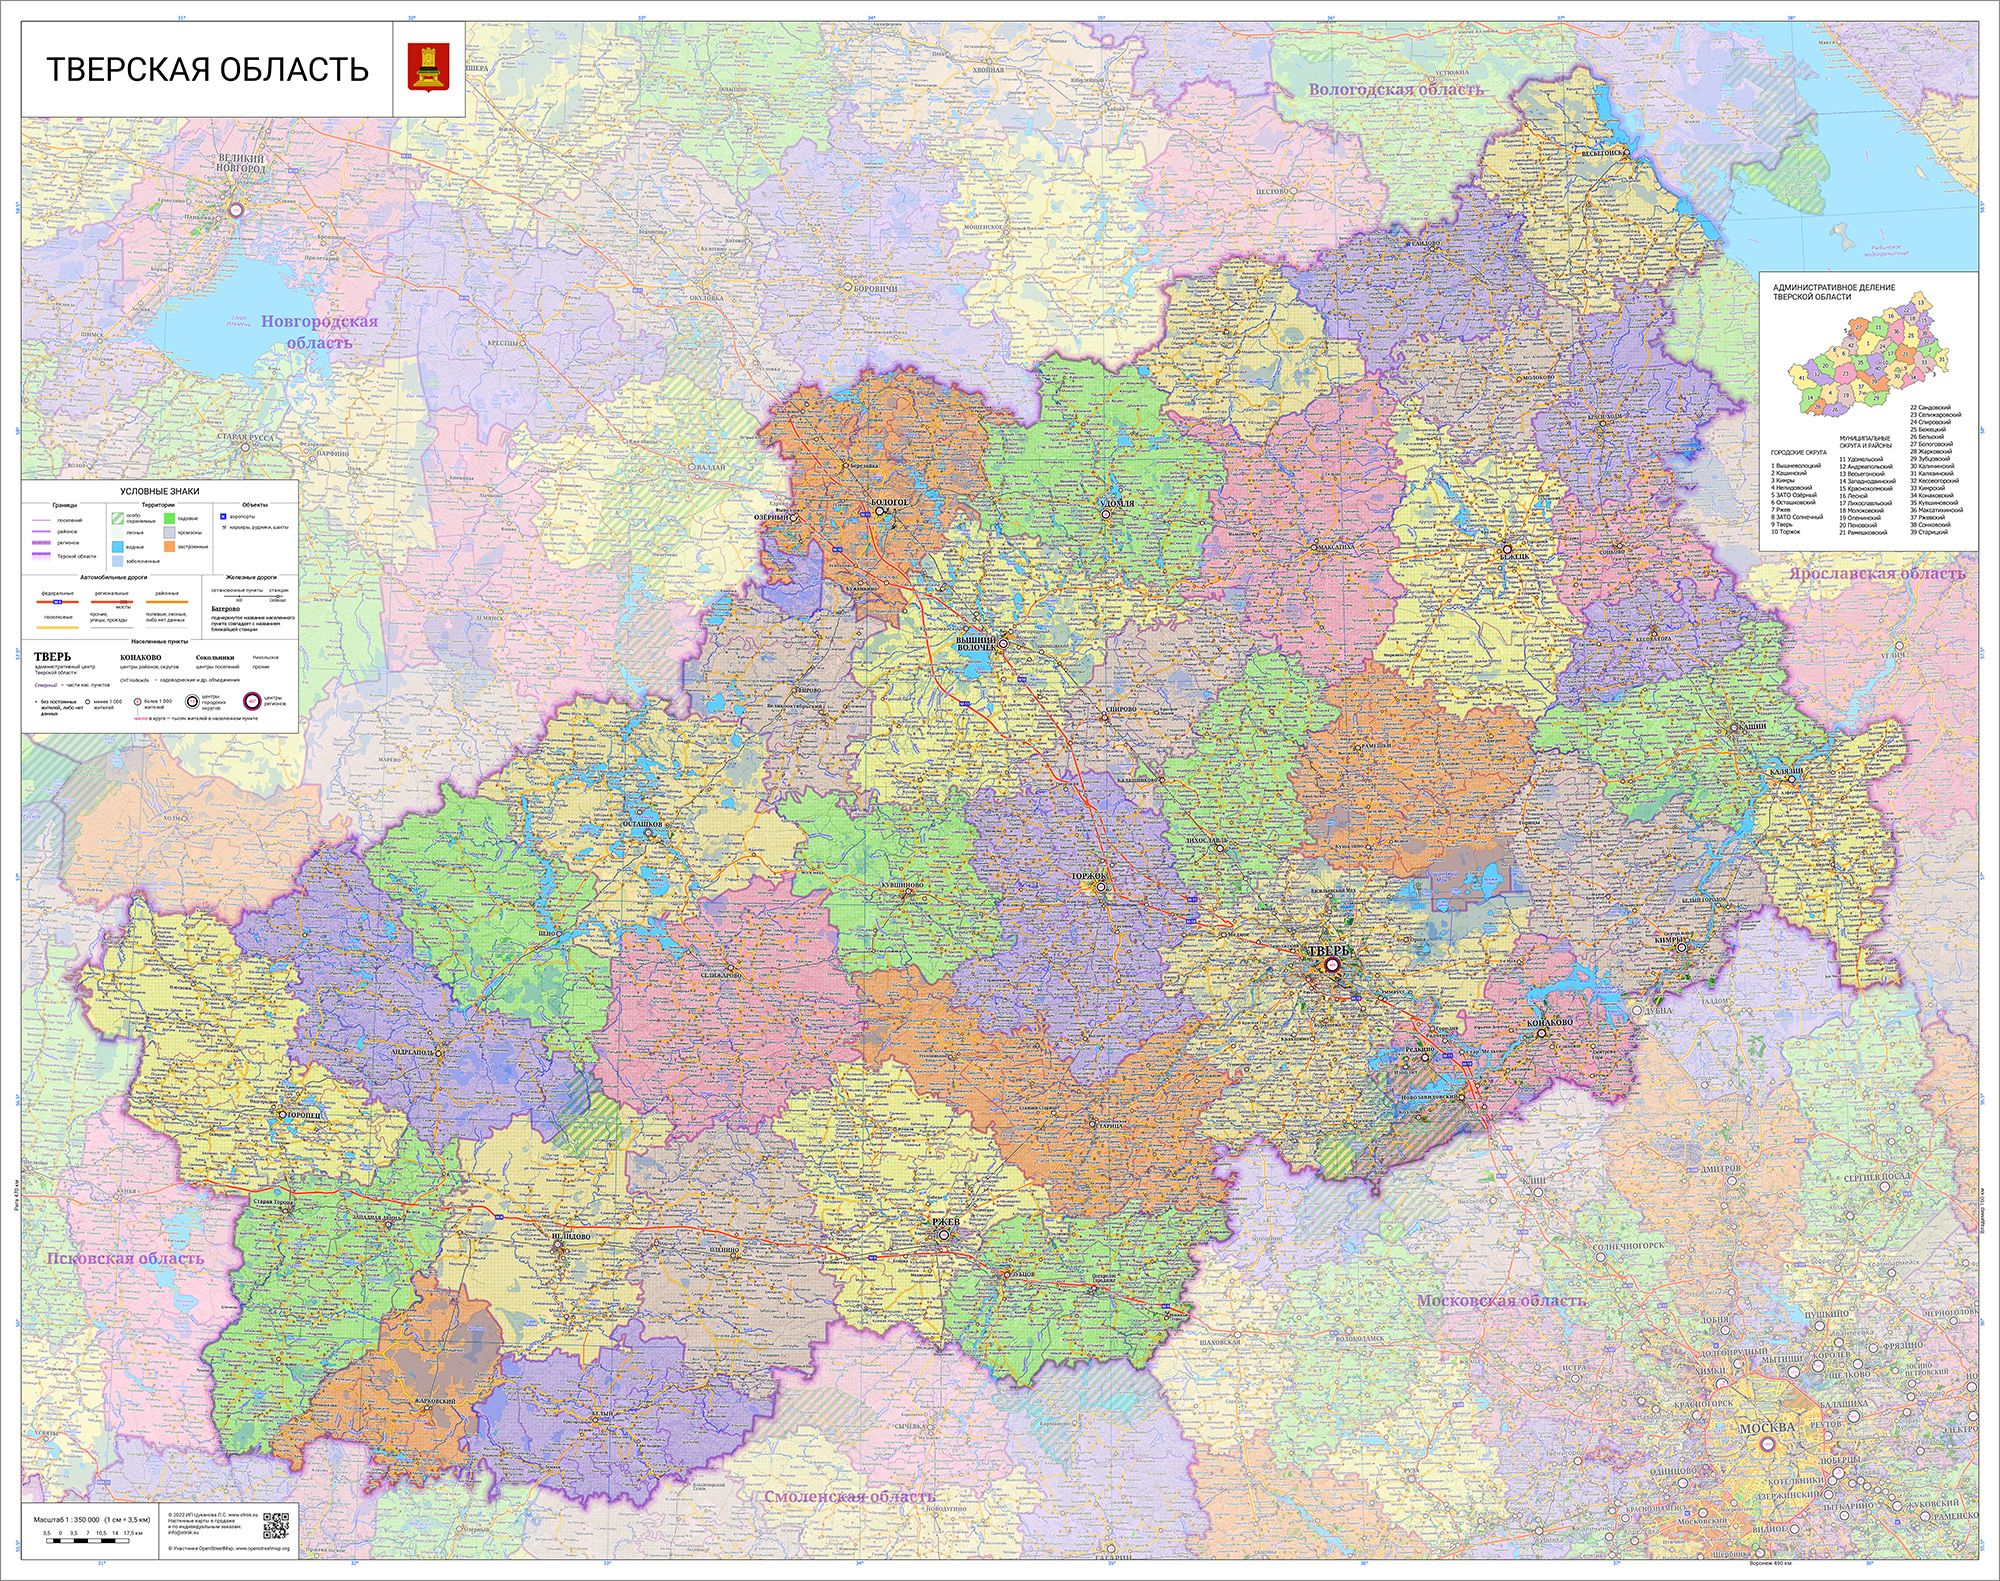Click the 'РЖЕВ' city label
This screenshot has width=2000, height=1581.
946,1223
